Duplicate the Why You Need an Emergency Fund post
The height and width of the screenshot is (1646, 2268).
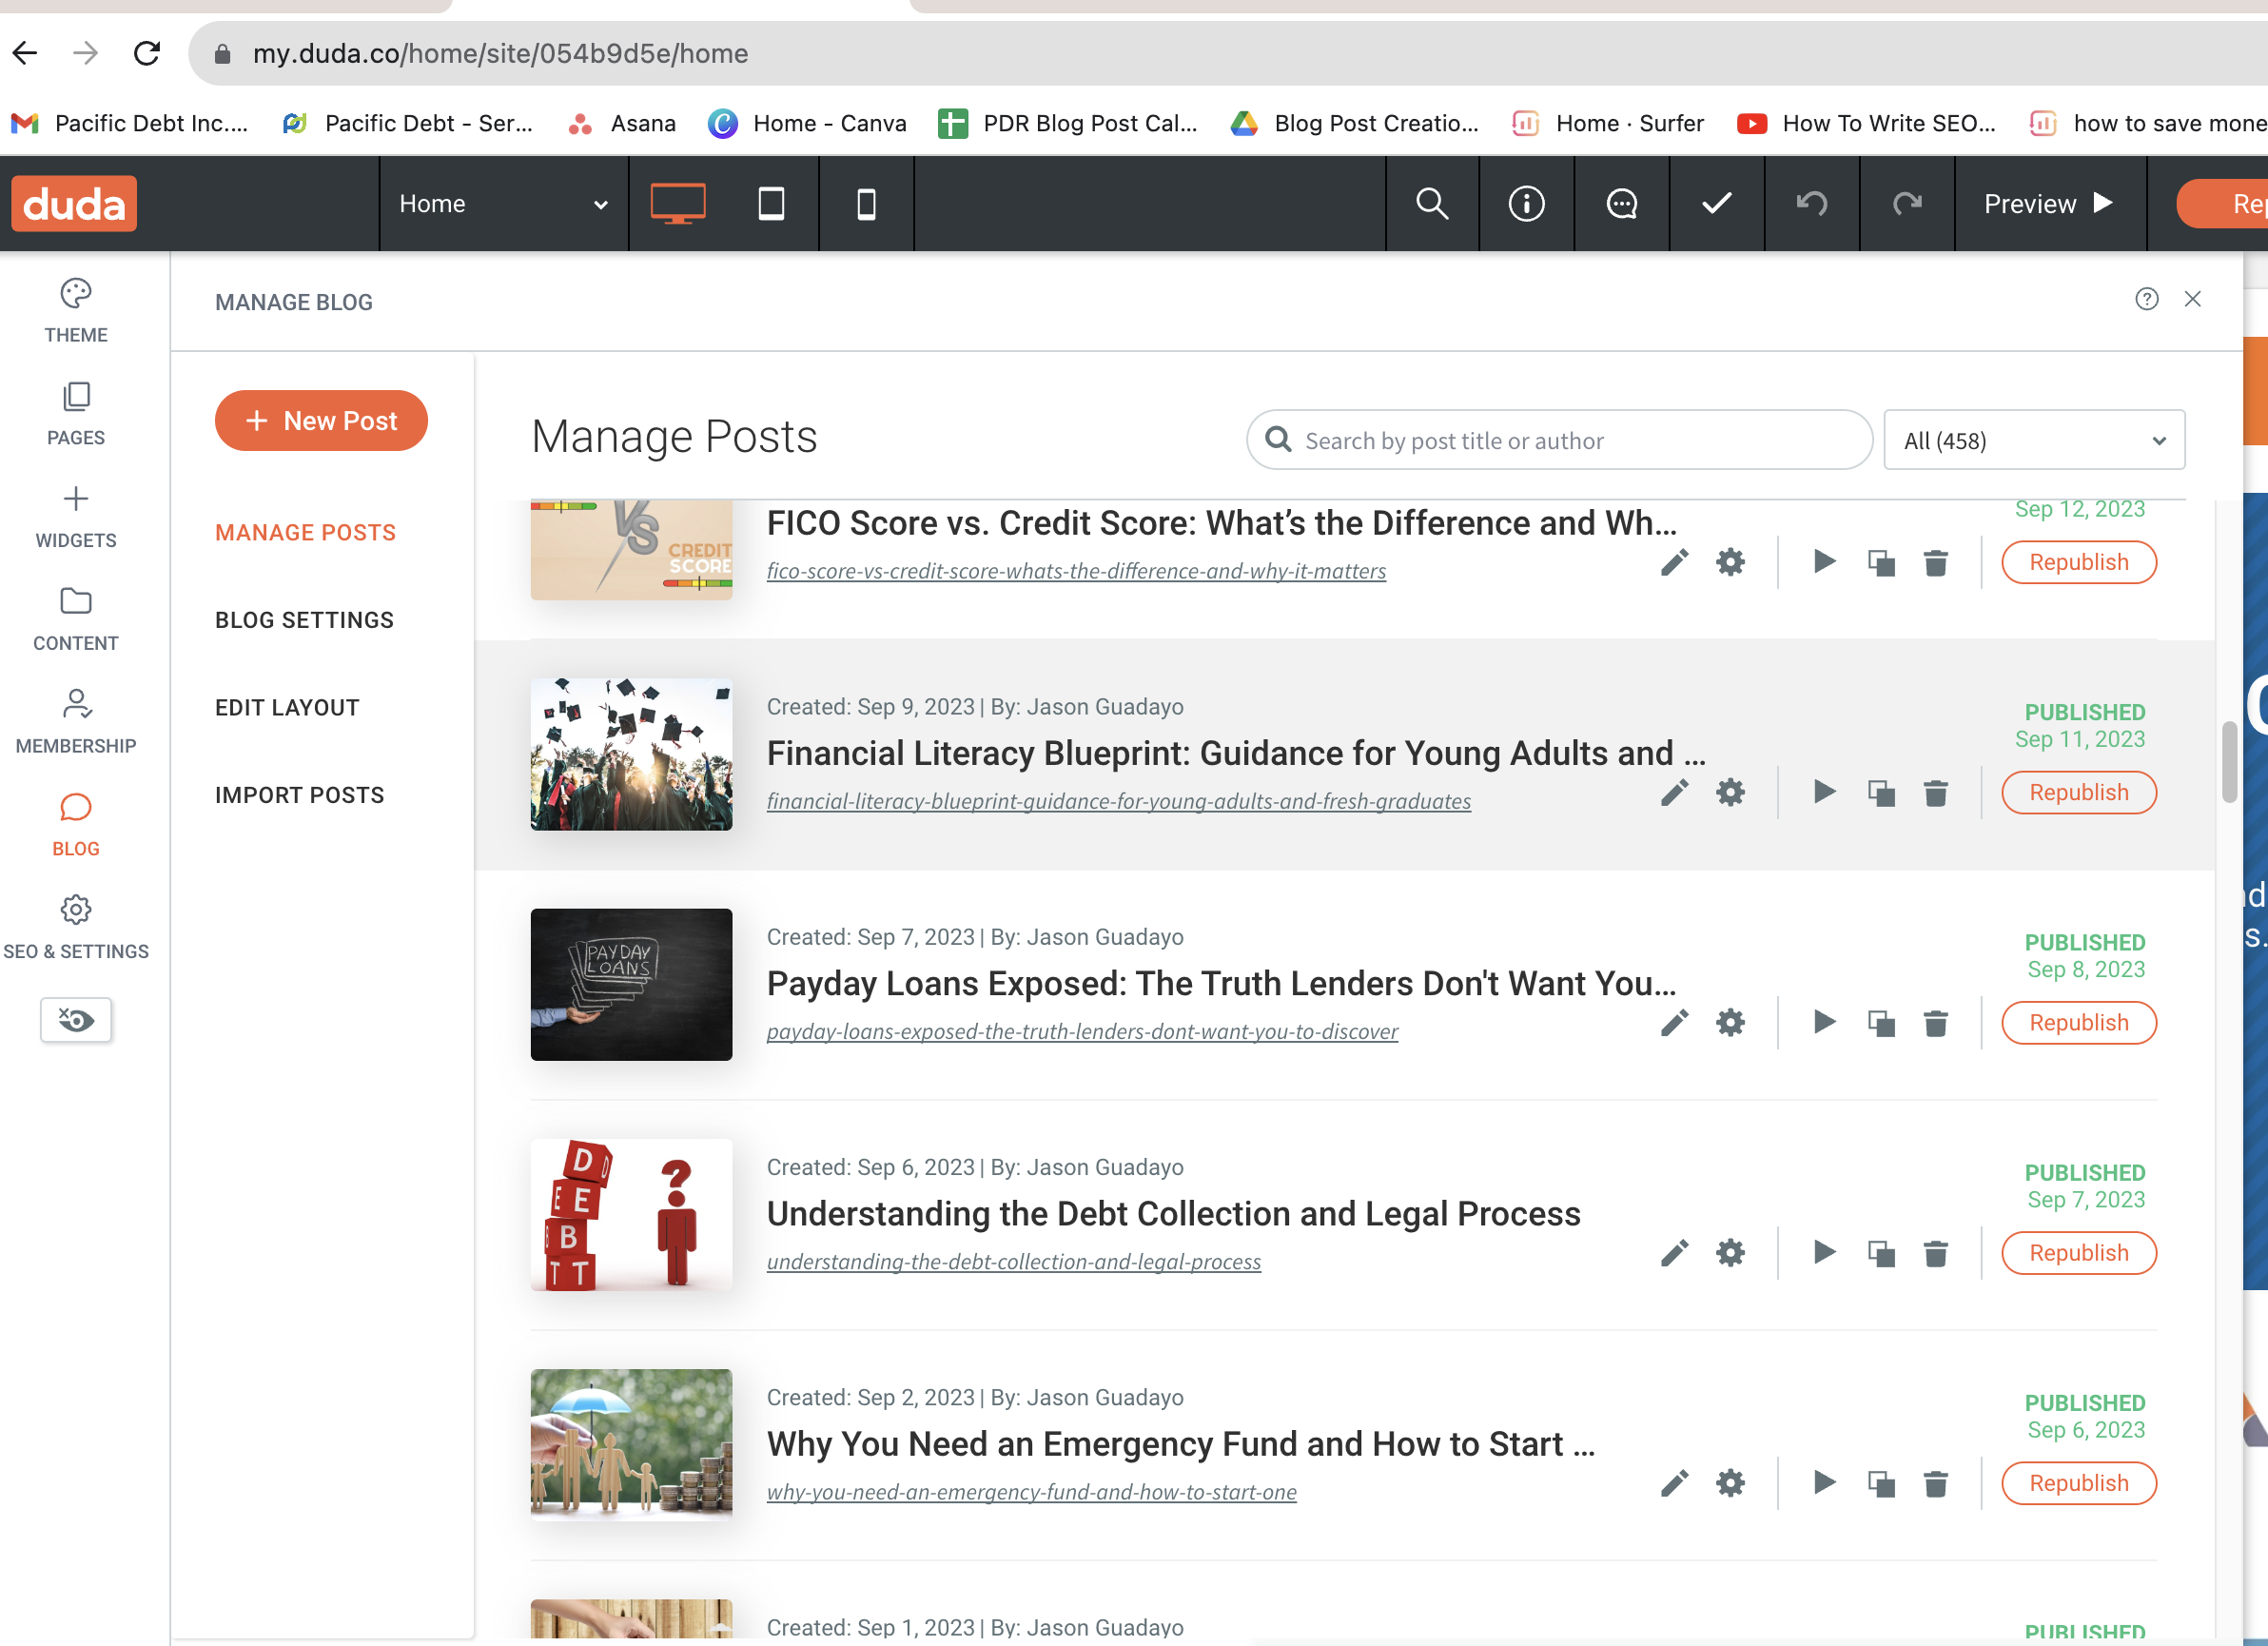(1881, 1483)
